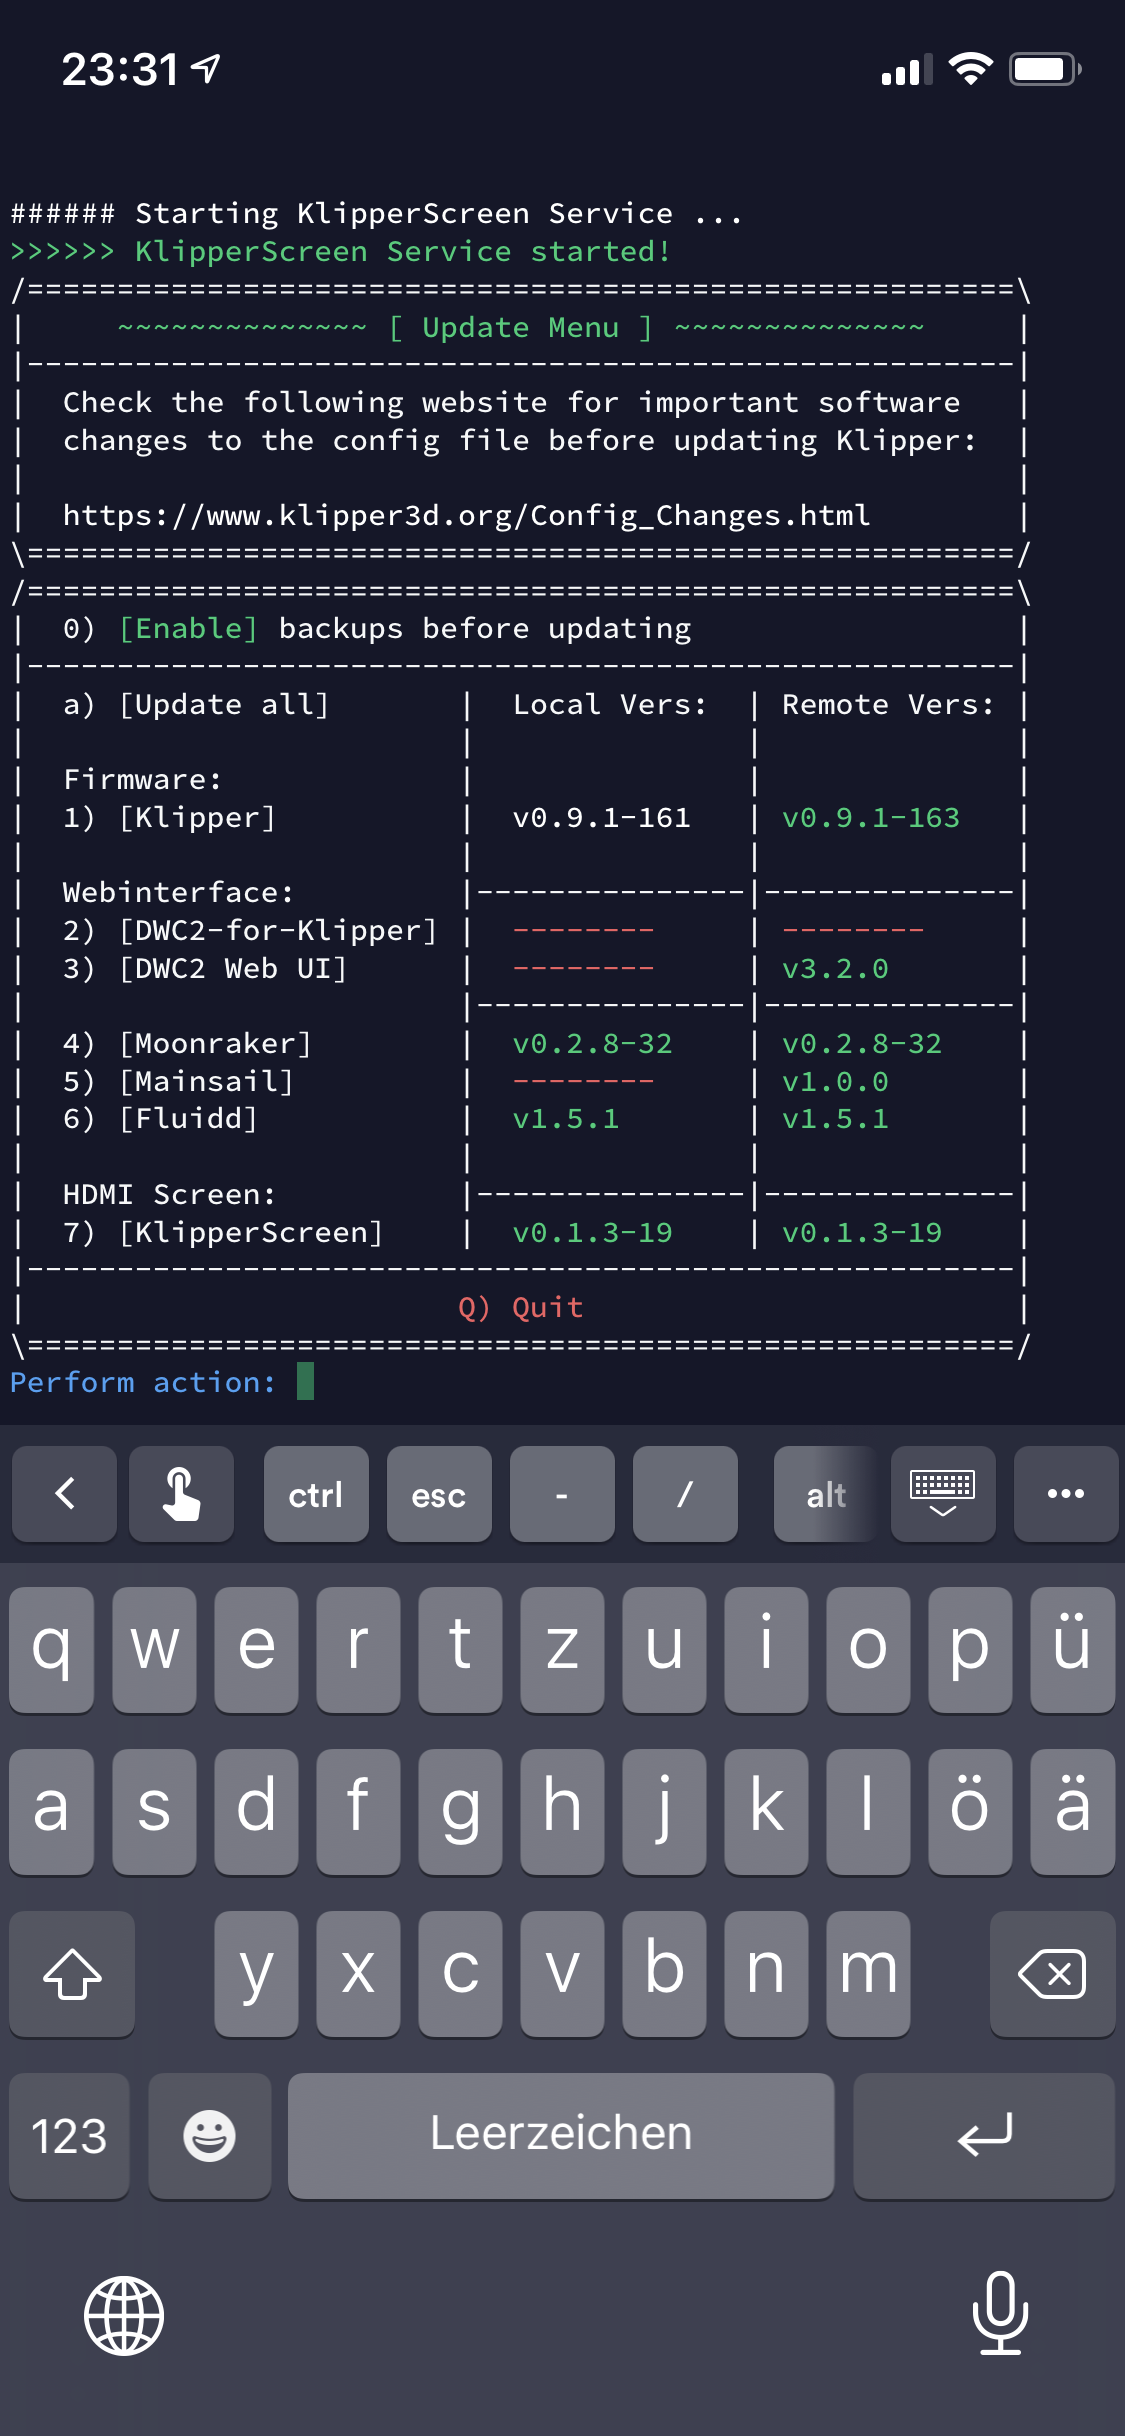Toggle the shift key on keyboard

coord(72,1974)
